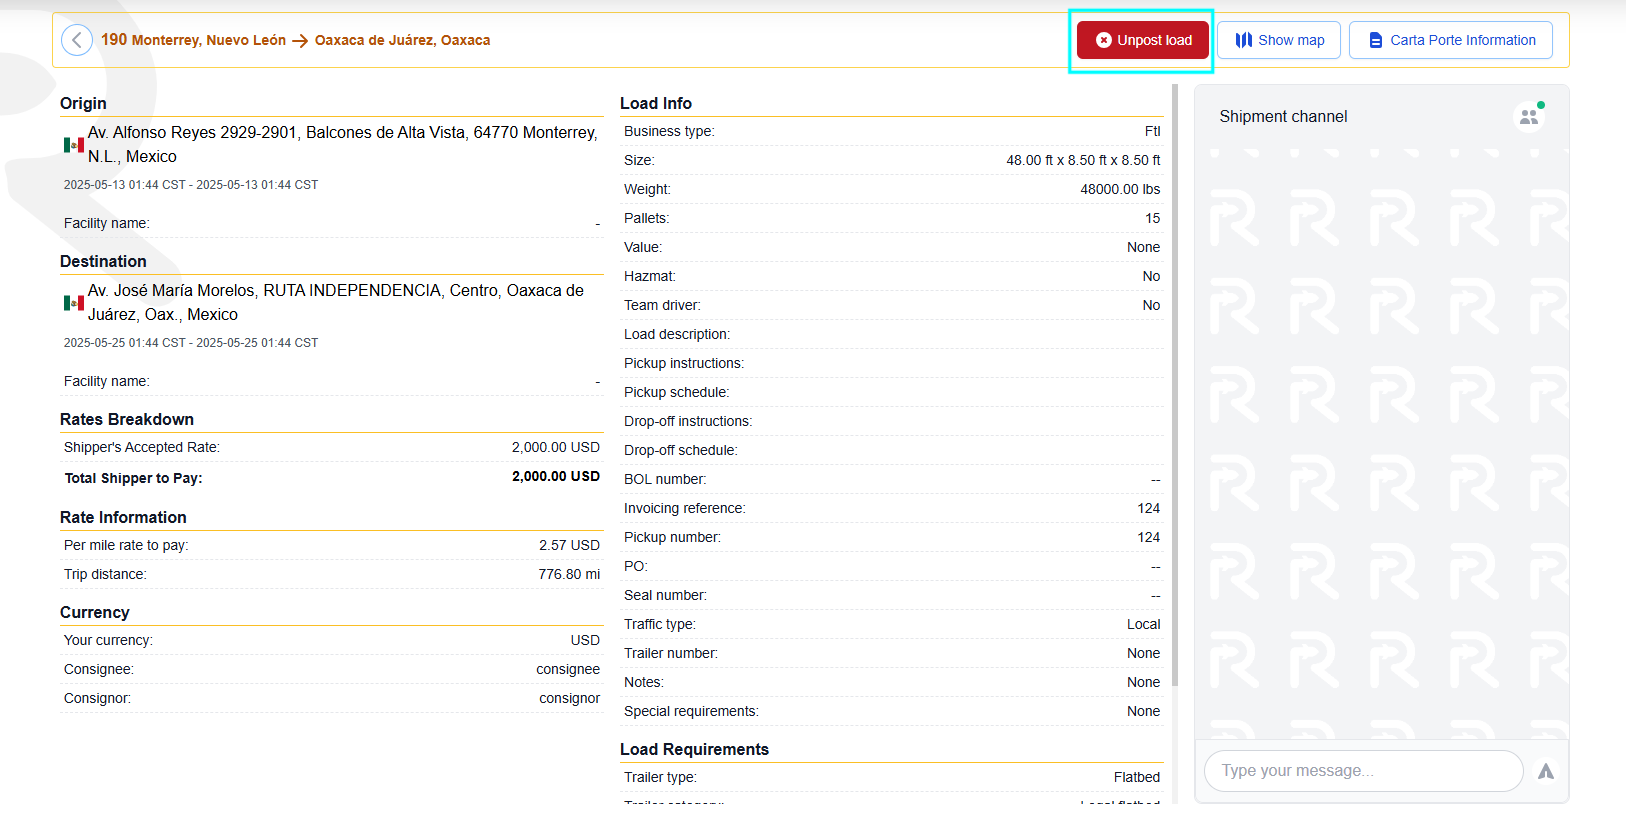Click the Trailer type value Flatbed
The image size is (1626, 821).
pos(1137,777)
